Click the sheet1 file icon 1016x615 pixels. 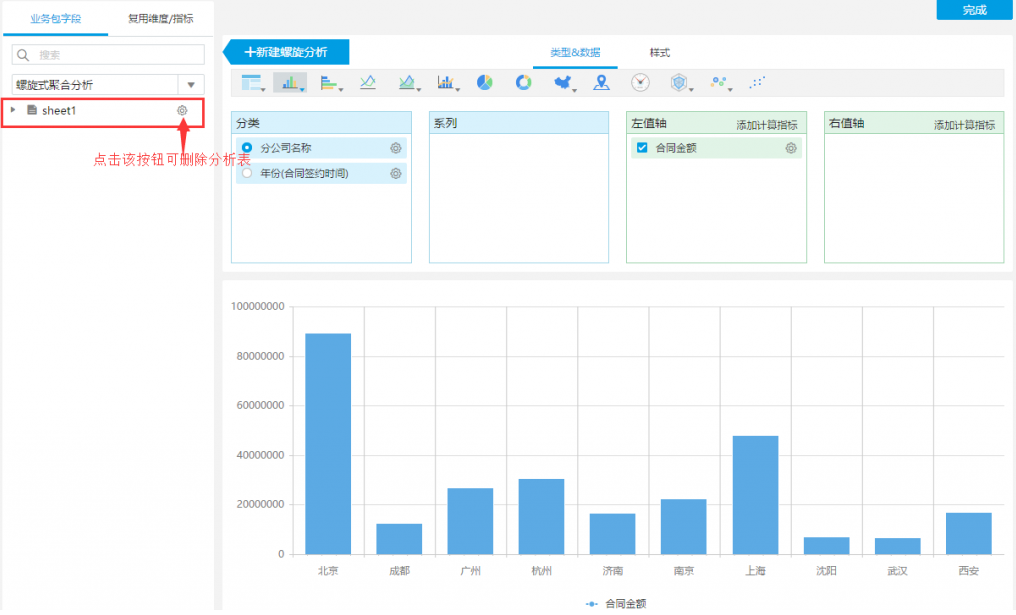click(32, 110)
